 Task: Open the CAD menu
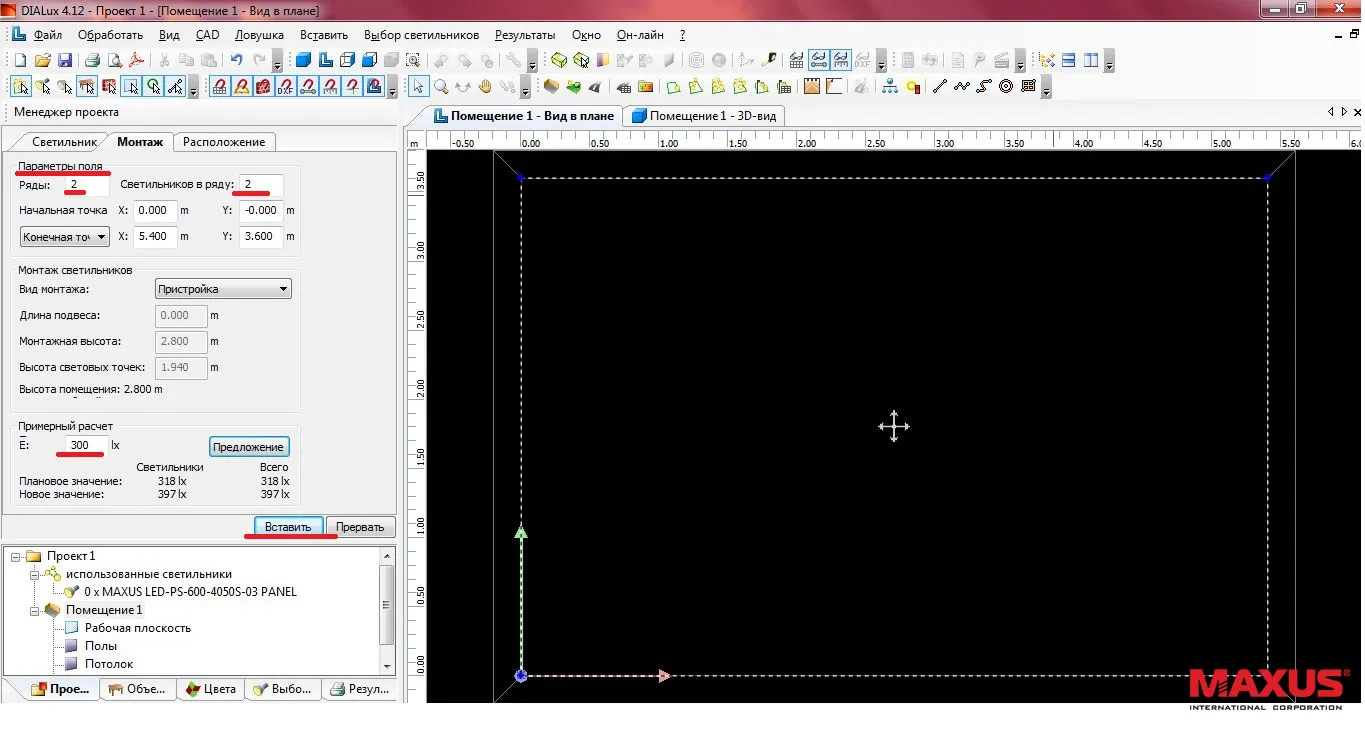pyautogui.click(x=207, y=35)
